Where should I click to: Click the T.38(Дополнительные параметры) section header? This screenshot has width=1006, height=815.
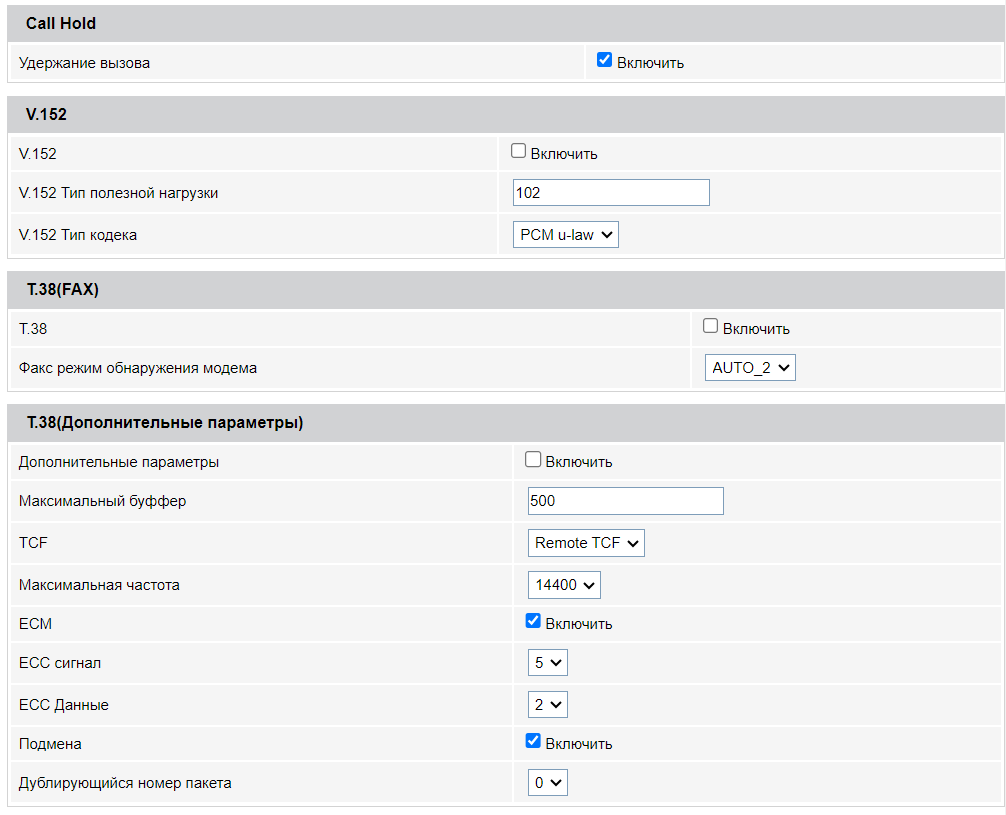tap(164, 423)
